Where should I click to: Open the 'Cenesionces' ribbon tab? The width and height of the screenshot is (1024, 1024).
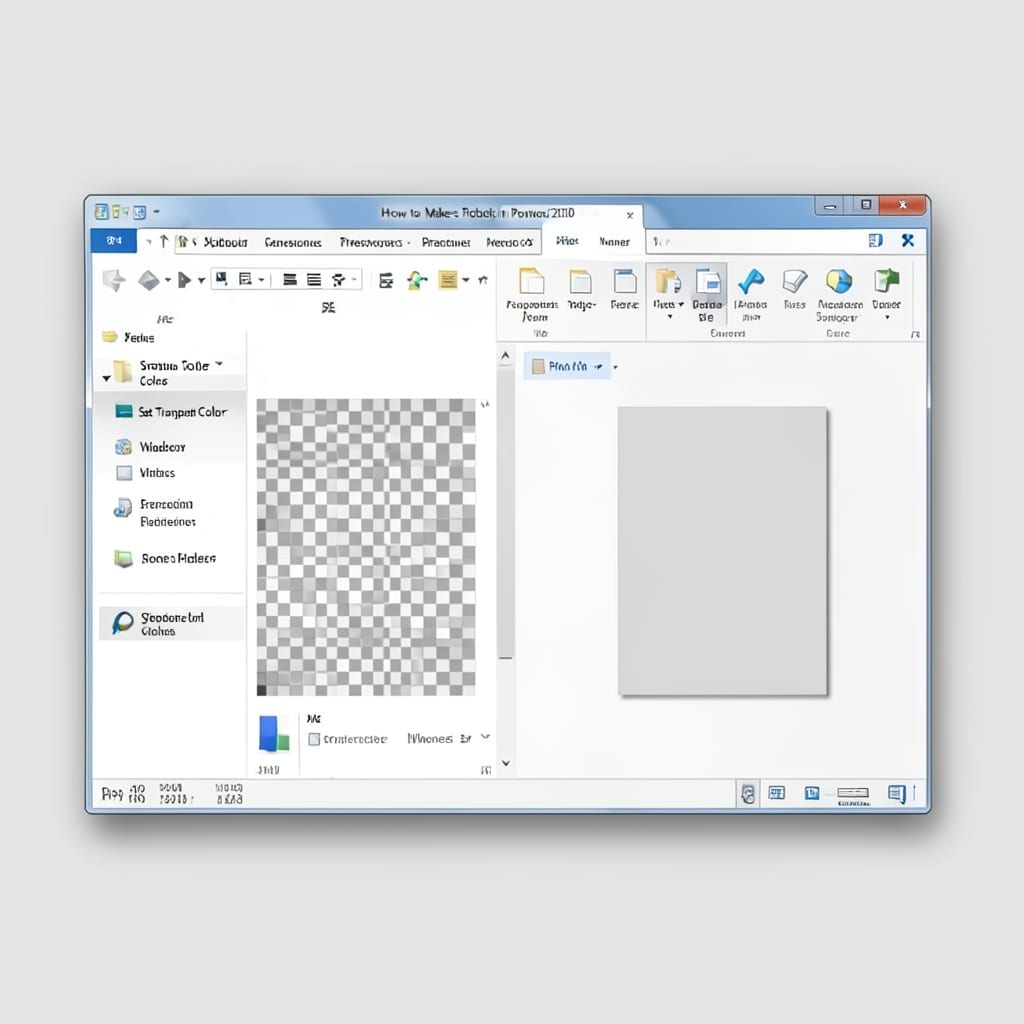click(293, 242)
